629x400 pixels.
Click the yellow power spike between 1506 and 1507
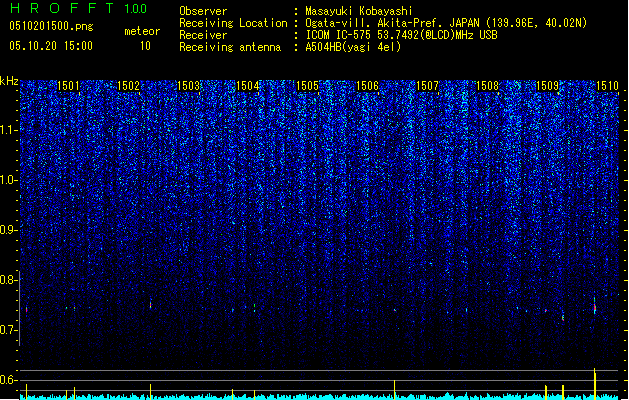click(x=394, y=390)
